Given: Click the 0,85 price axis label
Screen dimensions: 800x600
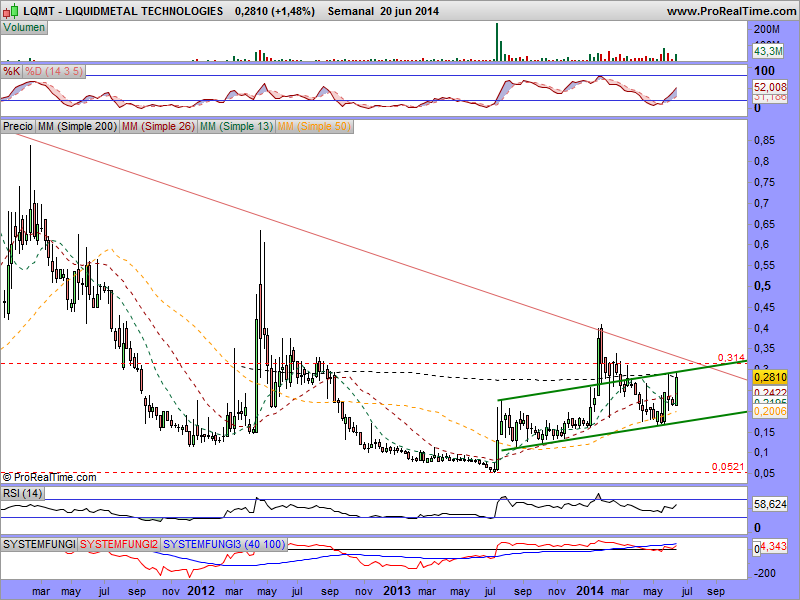Looking at the screenshot, I should [764, 140].
